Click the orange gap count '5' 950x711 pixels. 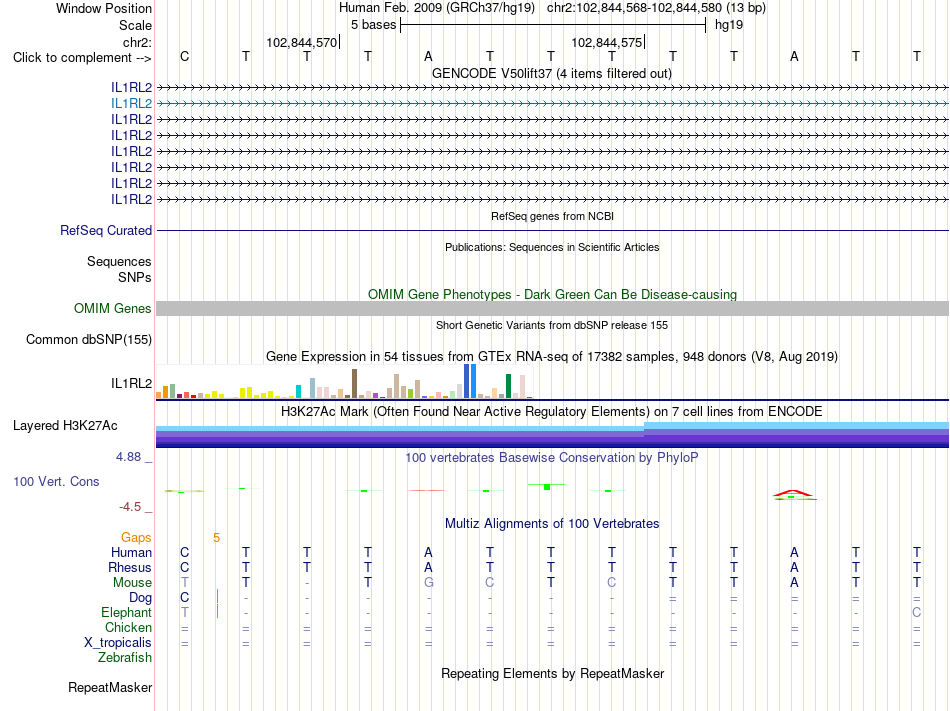216,537
